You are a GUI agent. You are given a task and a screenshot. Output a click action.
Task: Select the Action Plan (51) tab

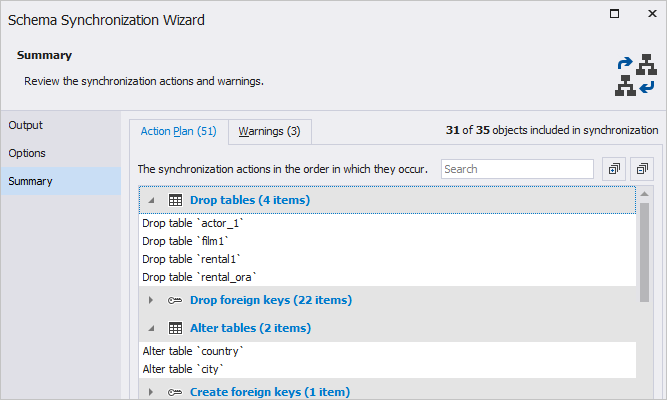point(179,131)
